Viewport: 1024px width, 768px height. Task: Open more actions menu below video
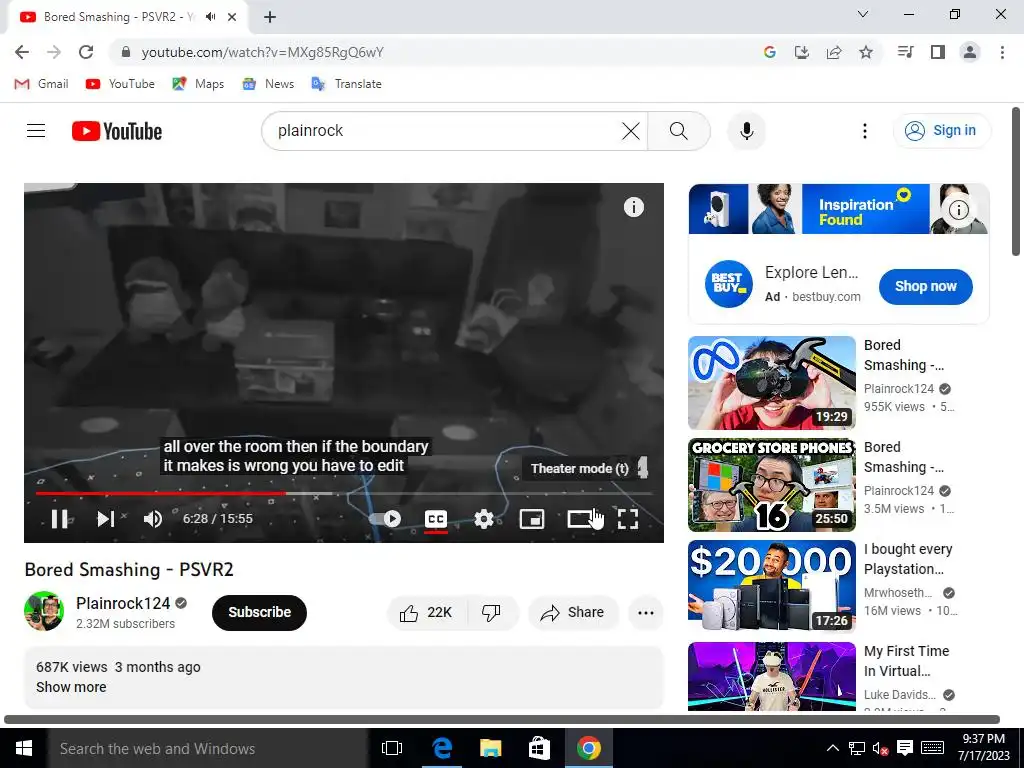[645, 613]
